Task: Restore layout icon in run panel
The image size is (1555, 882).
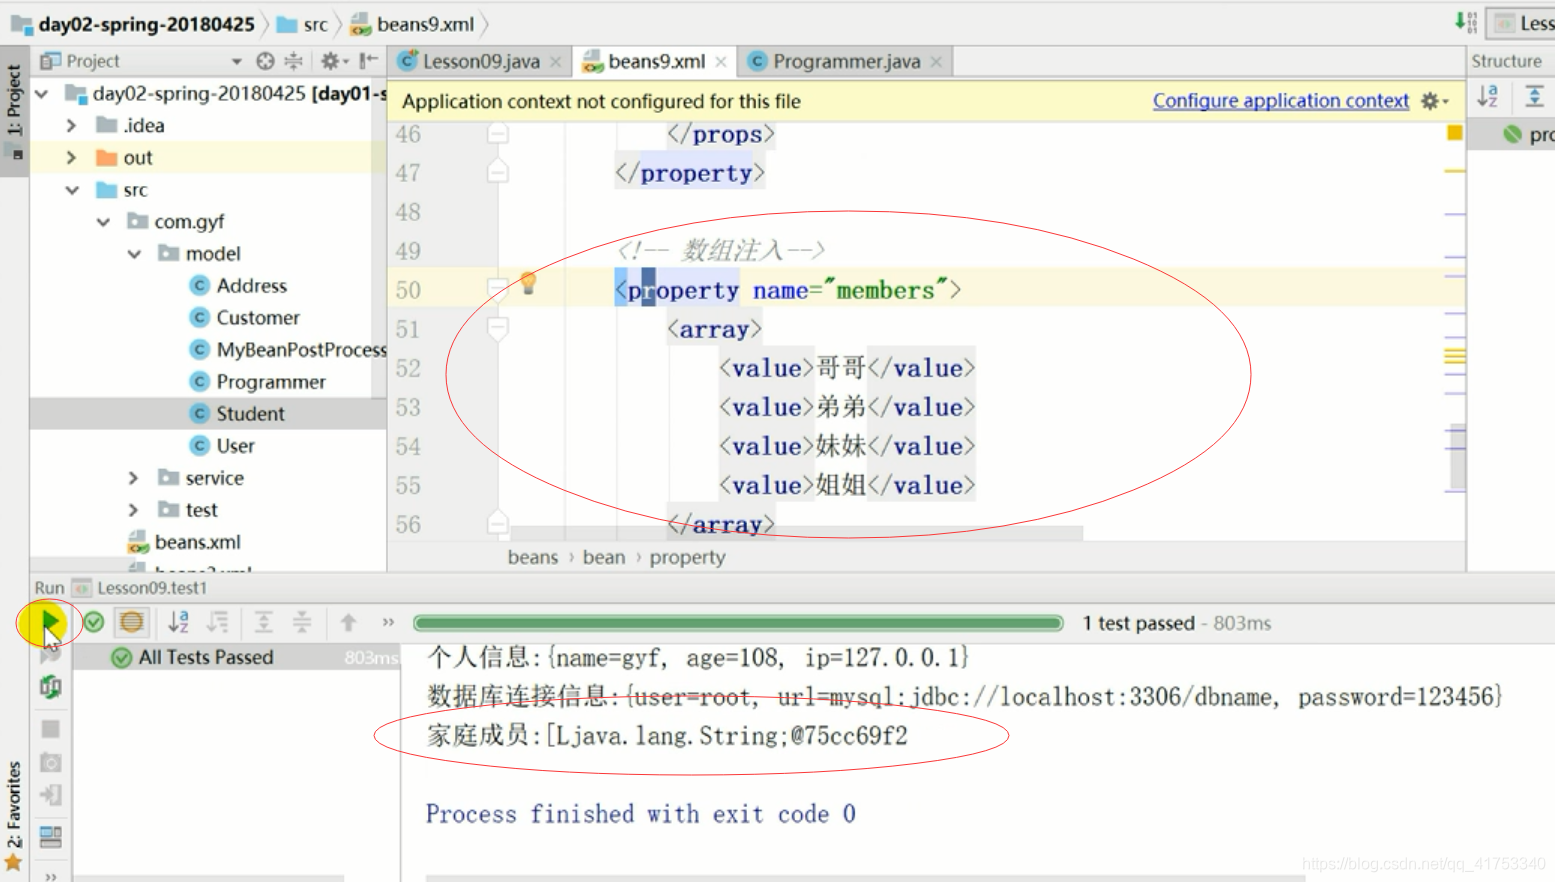Action: [x=50, y=836]
